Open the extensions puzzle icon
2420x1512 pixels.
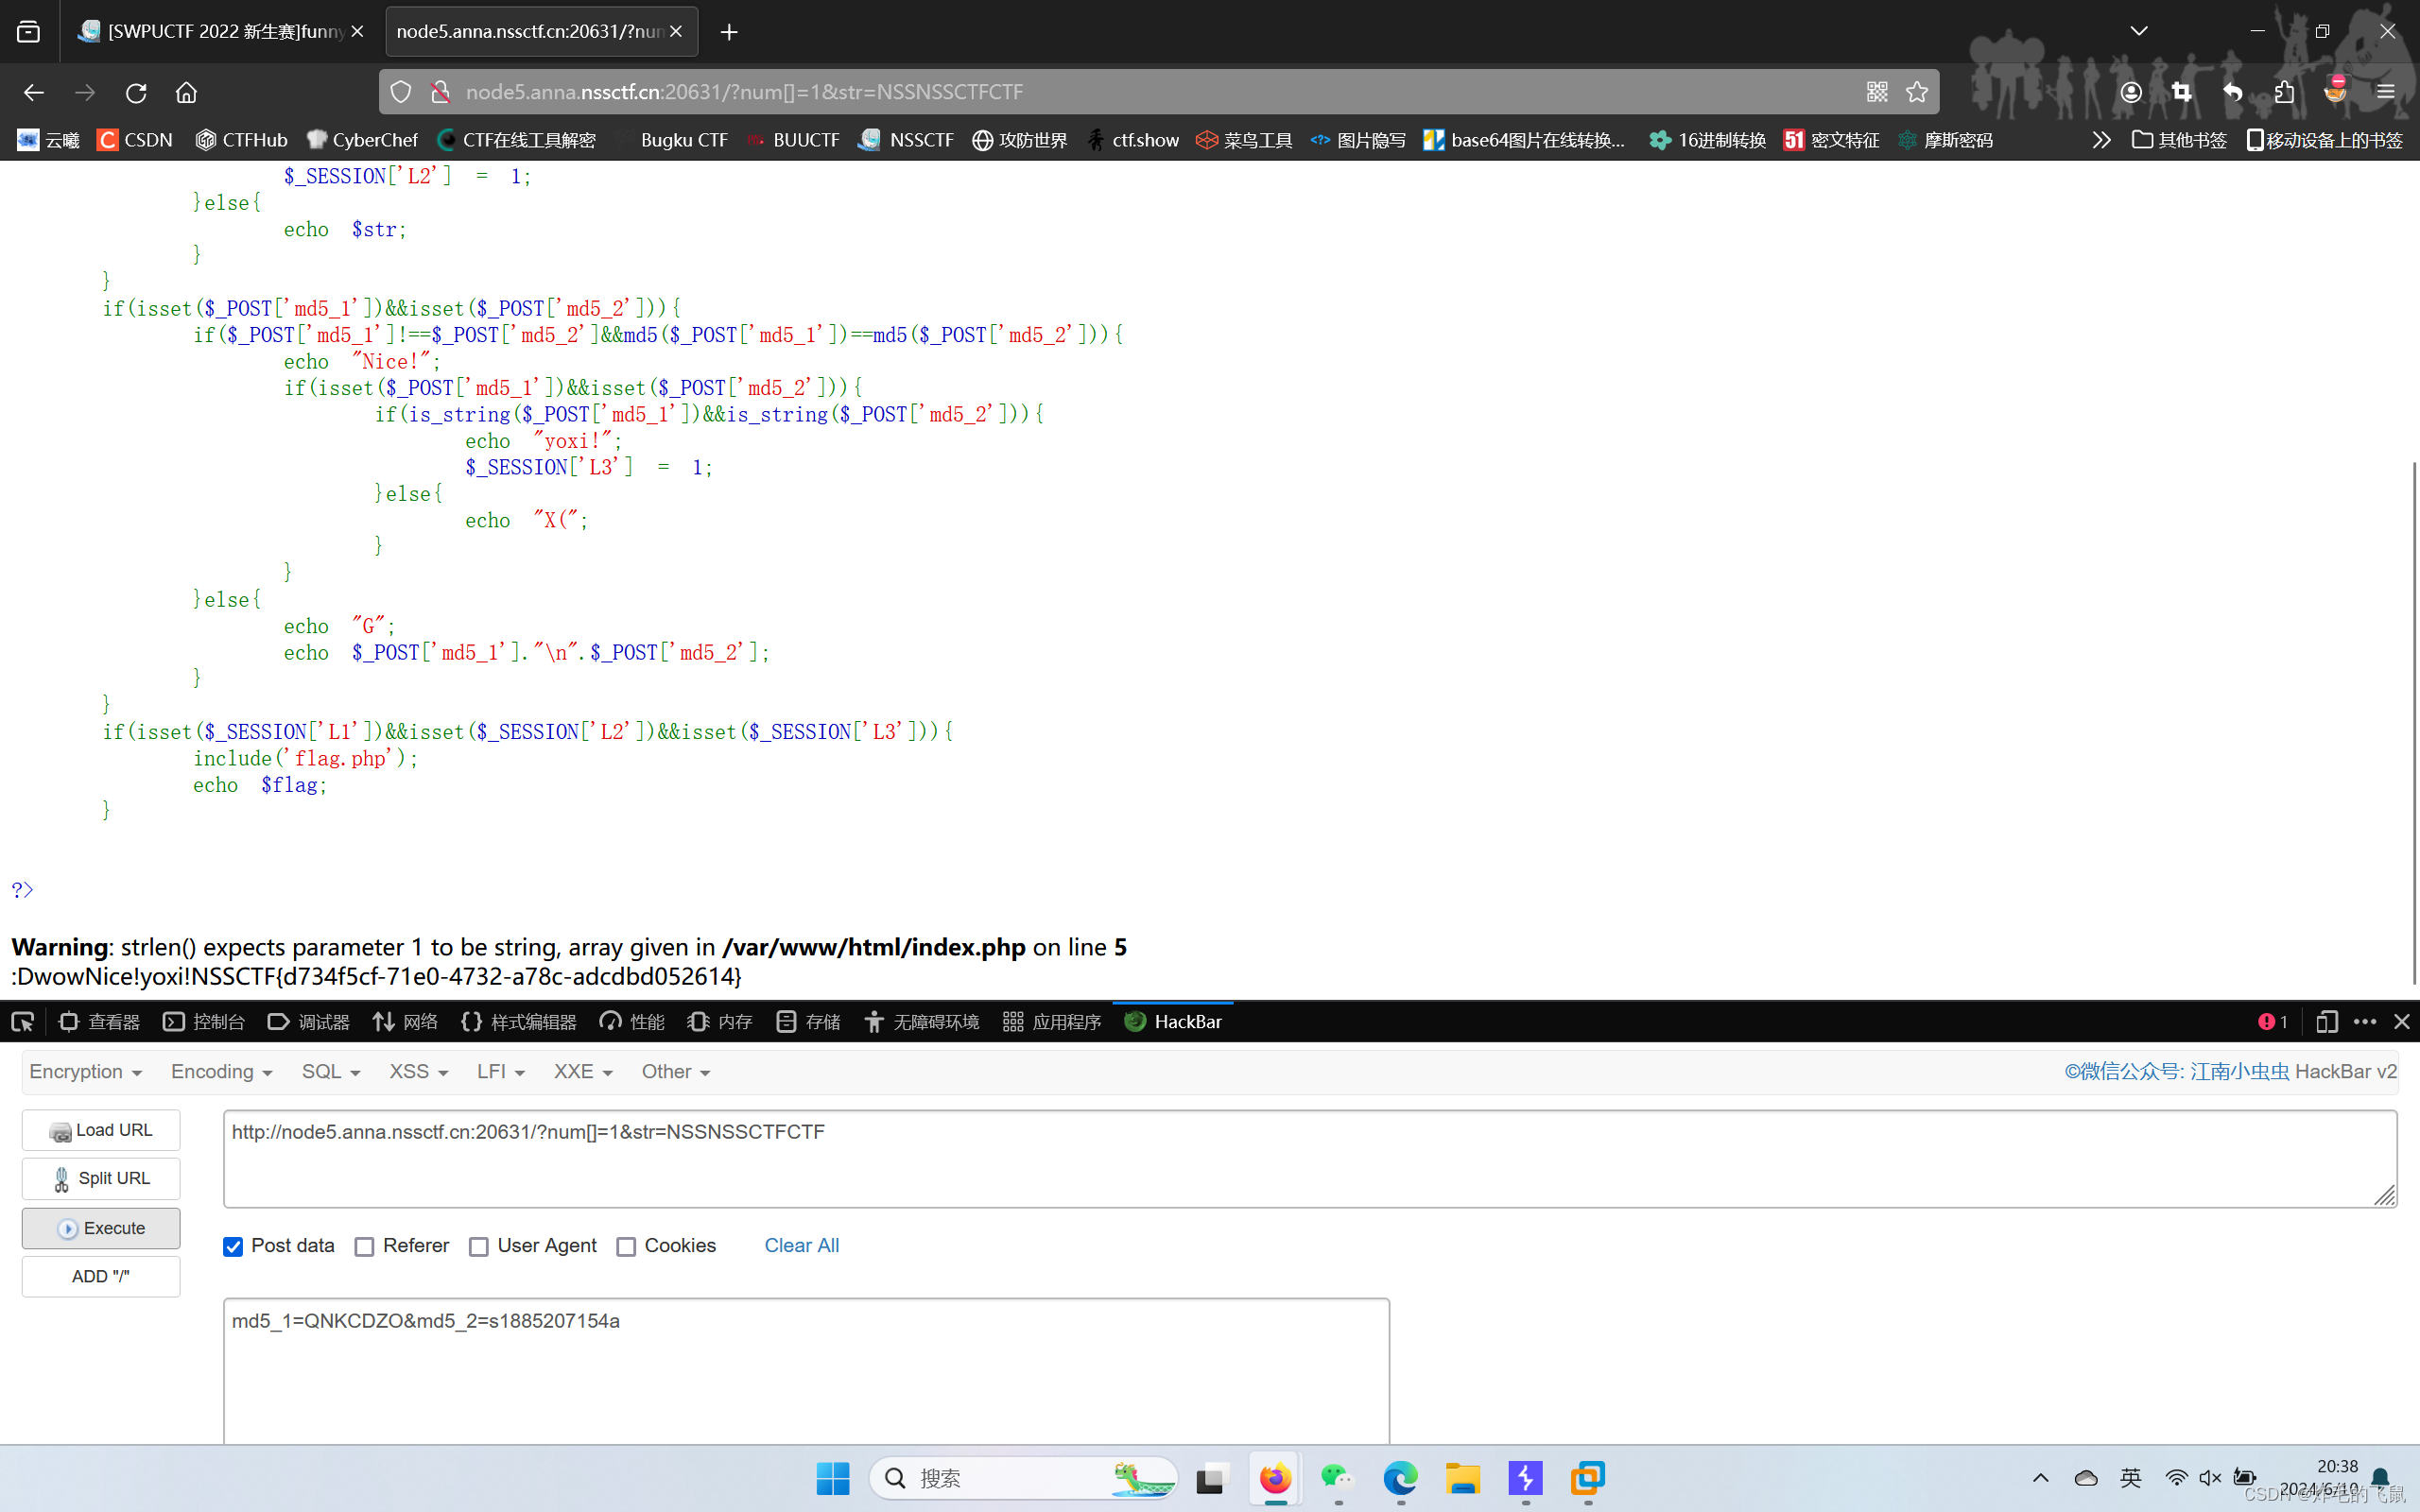click(x=2283, y=92)
